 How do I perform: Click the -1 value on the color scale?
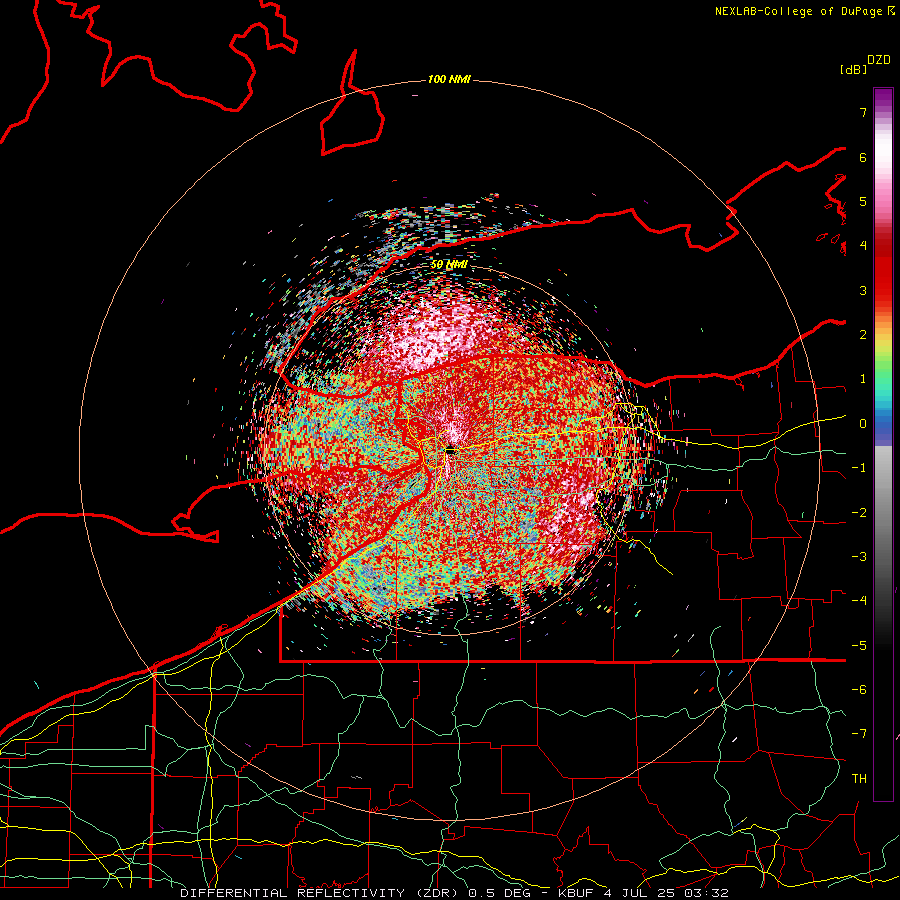[x=859, y=468]
